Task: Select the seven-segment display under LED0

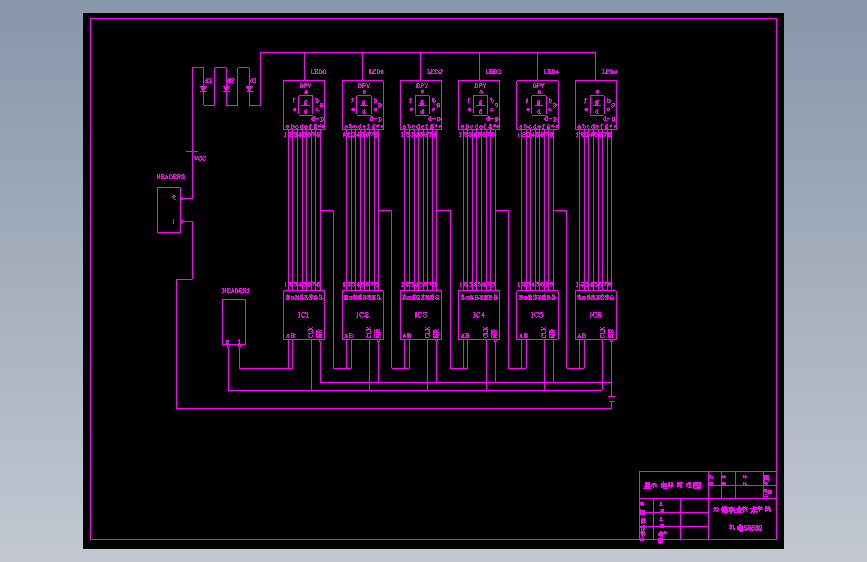Action: [304, 105]
